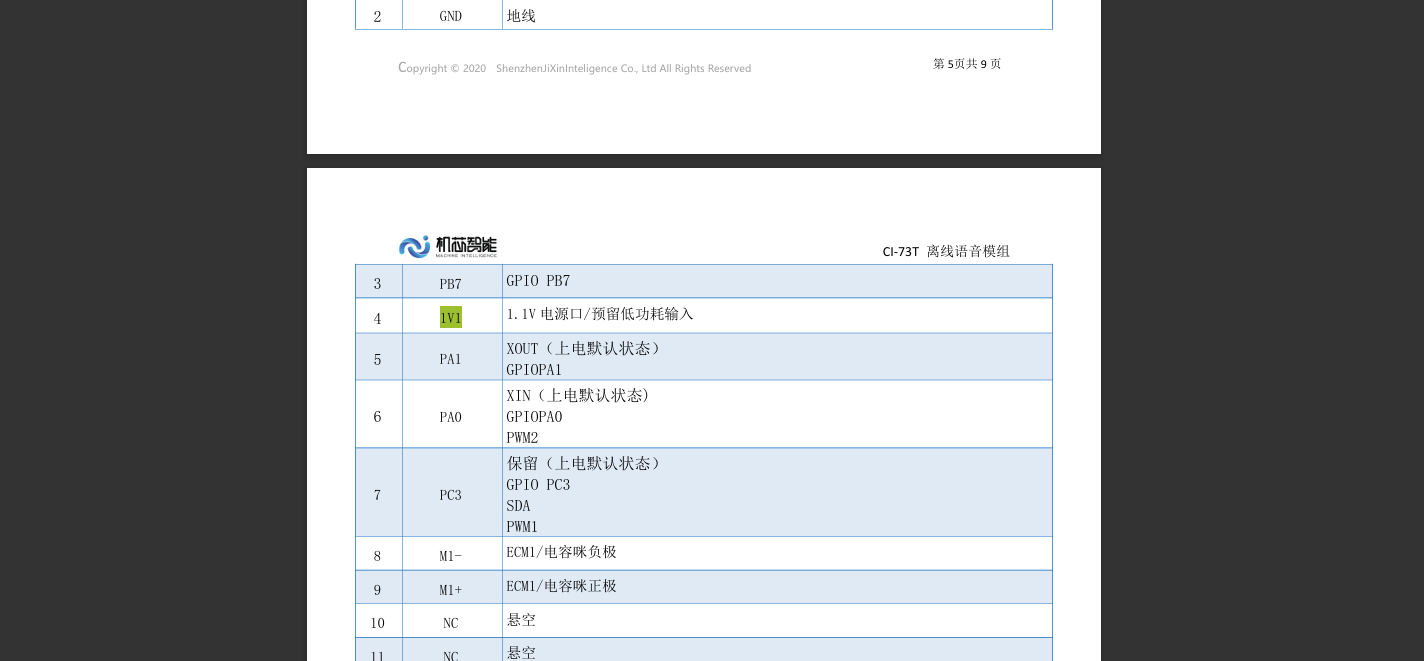Select the PC3 pin name cell
This screenshot has height=661, width=1424.
pyautogui.click(x=451, y=495)
